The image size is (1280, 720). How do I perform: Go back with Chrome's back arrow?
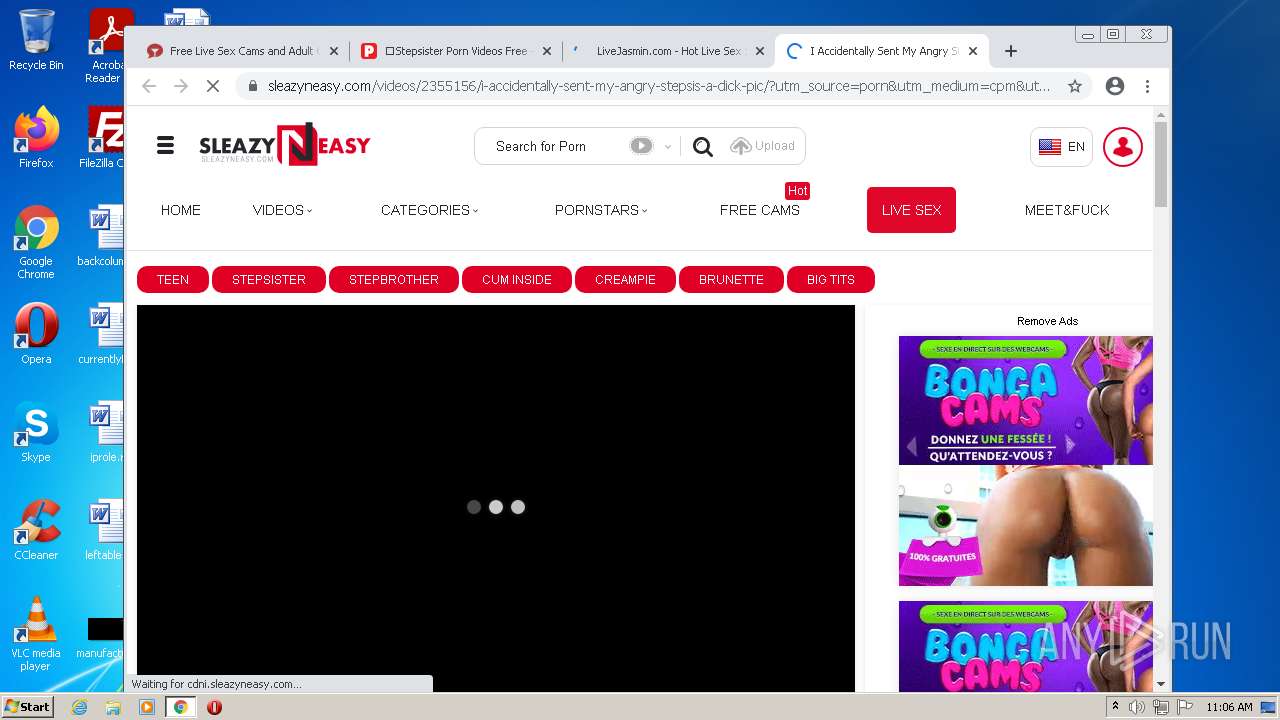click(149, 86)
